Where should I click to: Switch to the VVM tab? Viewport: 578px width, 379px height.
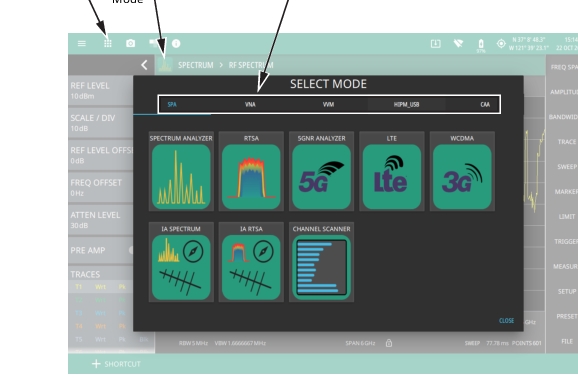point(328,104)
